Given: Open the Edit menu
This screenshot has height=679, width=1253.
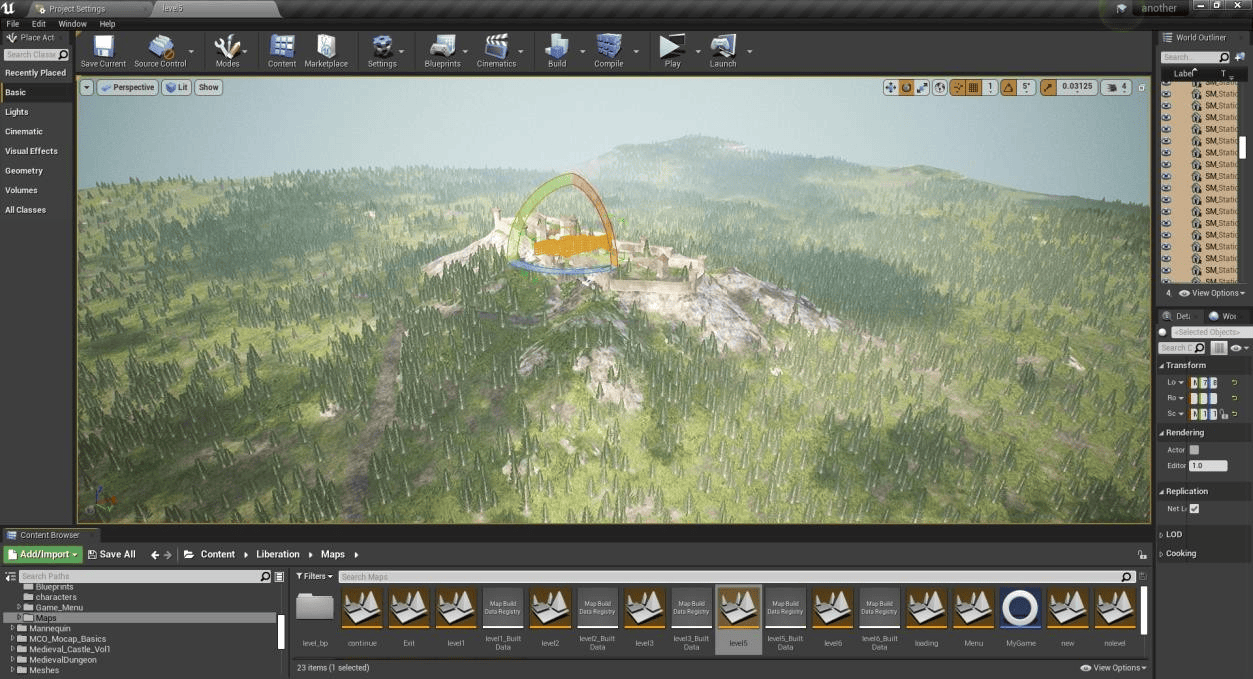Looking at the screenshot, I should coord(39,23).
